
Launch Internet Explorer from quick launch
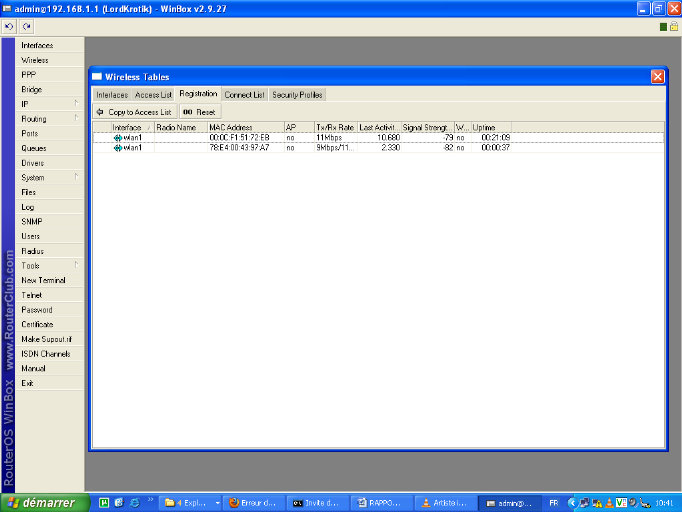tap(135, 503)
